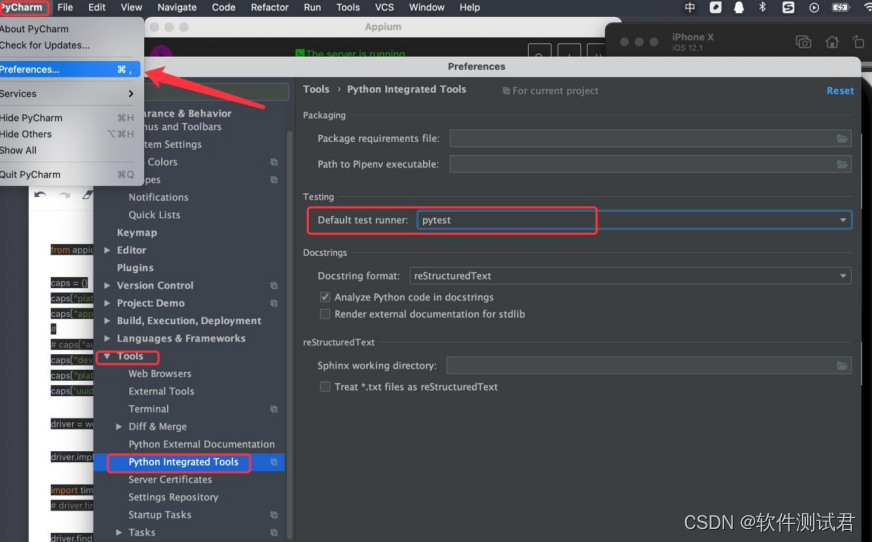Browse for Pipenv executable folder icon

point(842,164)
